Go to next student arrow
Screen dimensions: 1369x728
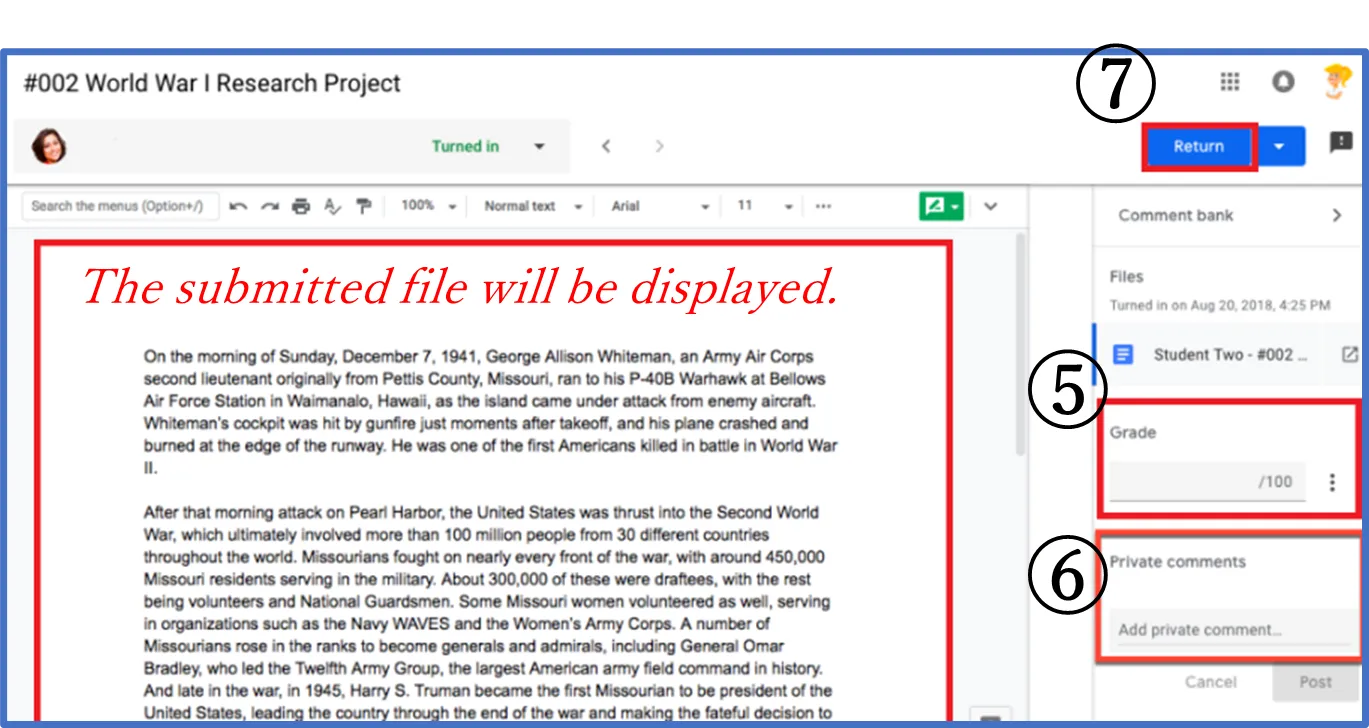click(x=659, y=146)
